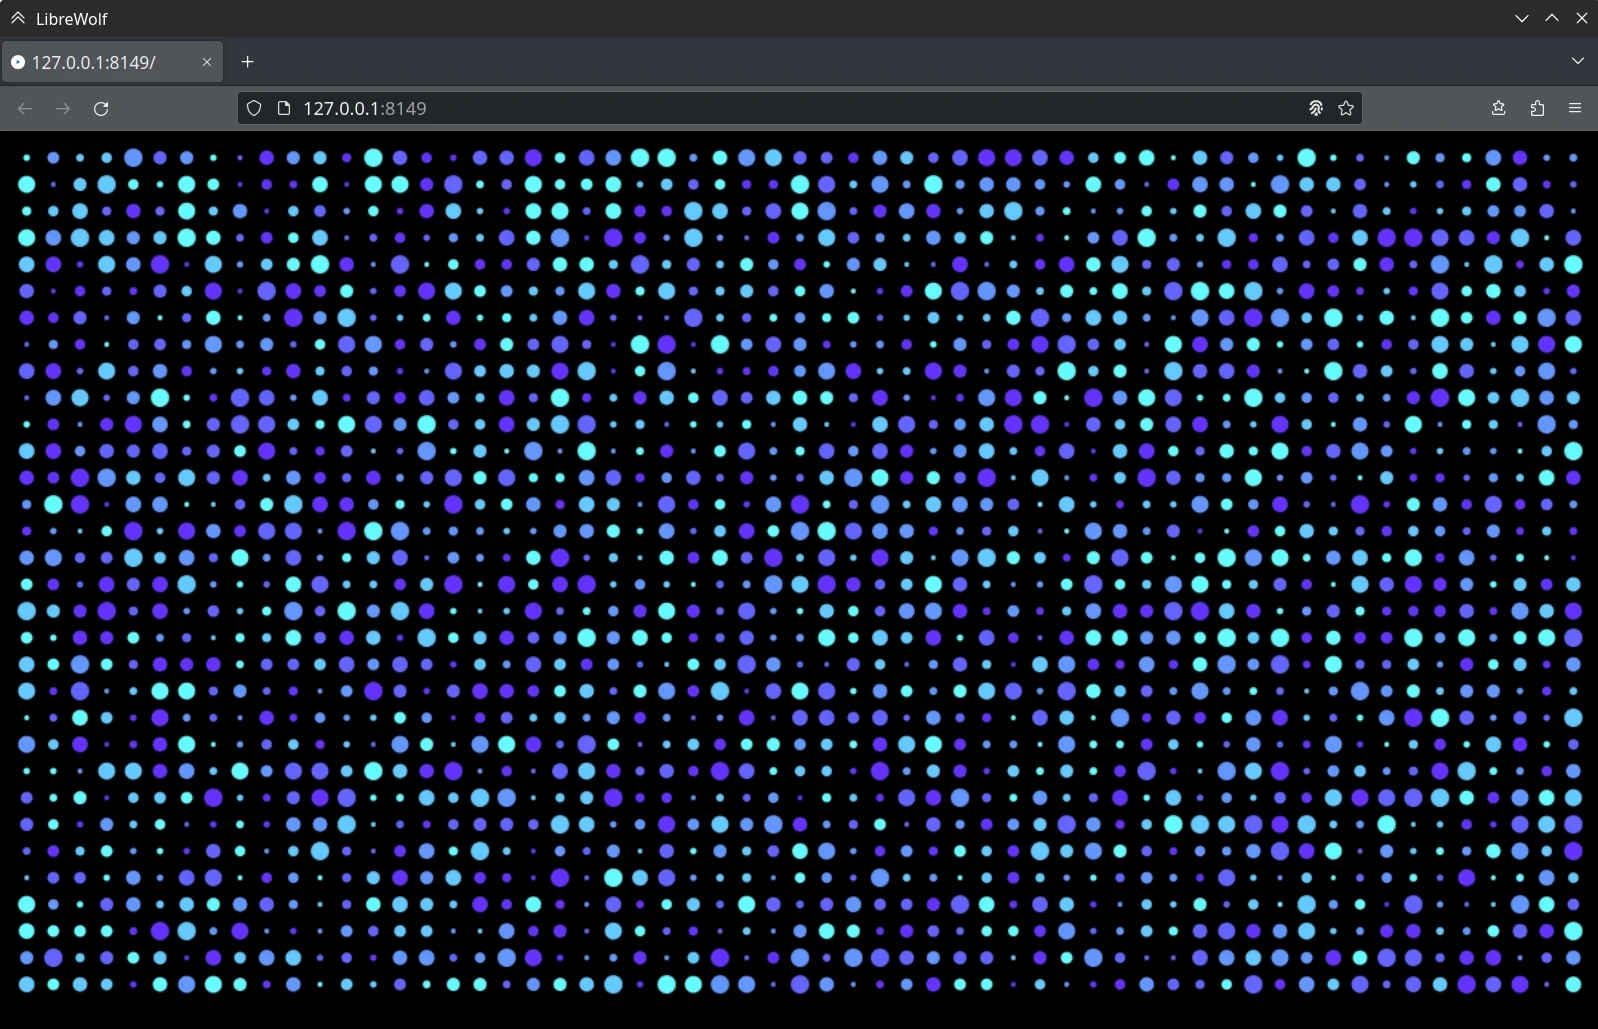
Task: Click the top-left corner dot in the grid
Action: (27, 158)
